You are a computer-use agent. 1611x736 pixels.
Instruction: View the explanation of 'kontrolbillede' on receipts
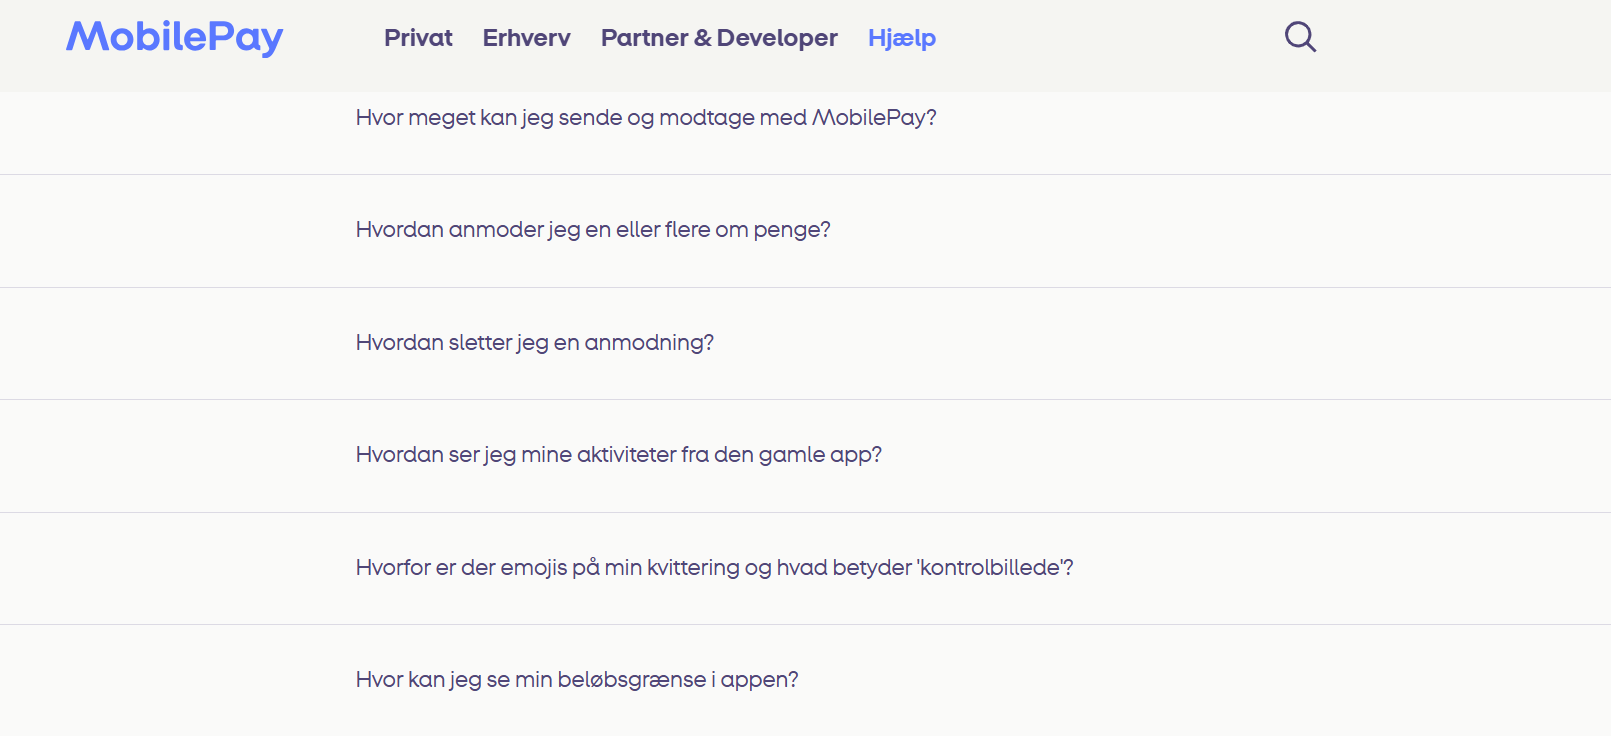click(x=714, y=568)
